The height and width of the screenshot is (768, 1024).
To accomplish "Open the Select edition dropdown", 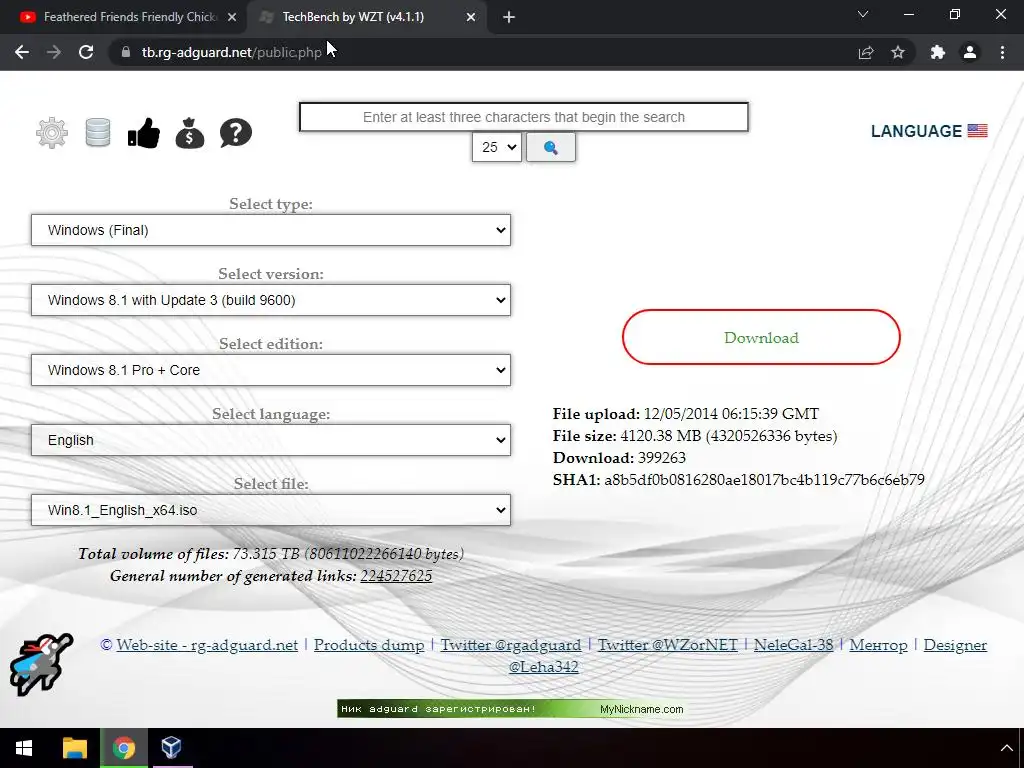I will [271, 370].
